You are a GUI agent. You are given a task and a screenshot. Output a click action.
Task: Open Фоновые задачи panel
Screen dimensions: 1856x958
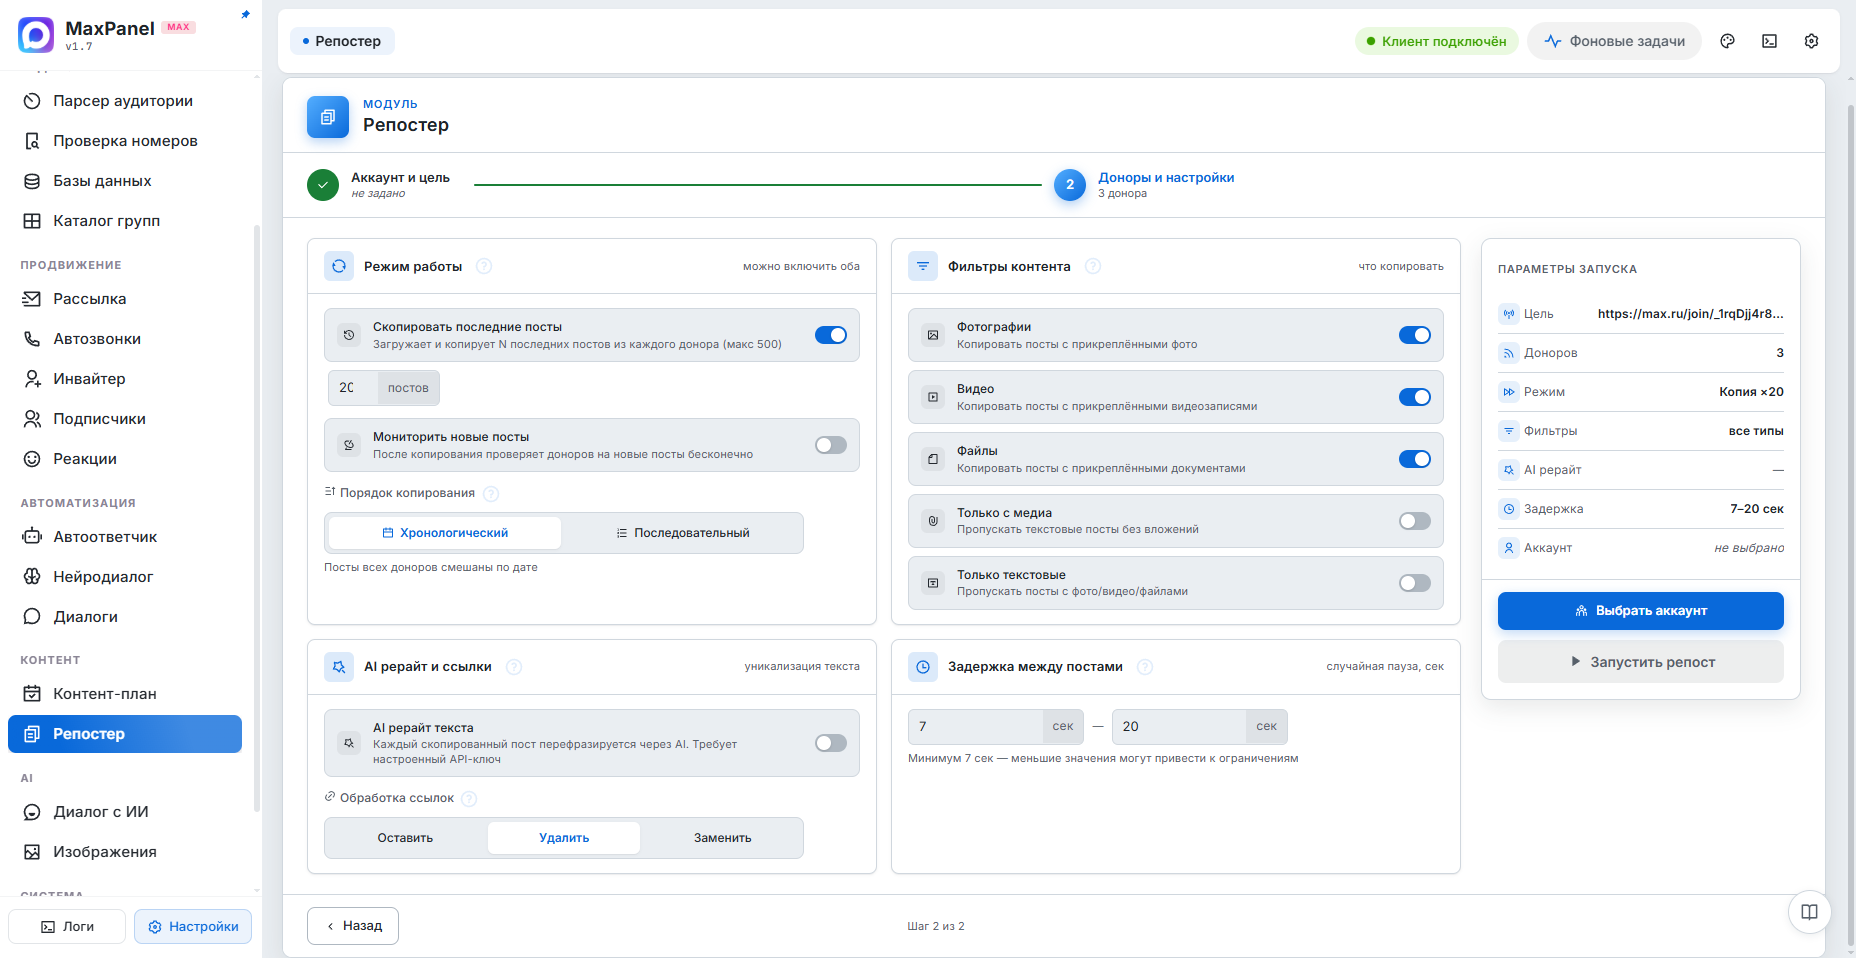(1614, 41)
